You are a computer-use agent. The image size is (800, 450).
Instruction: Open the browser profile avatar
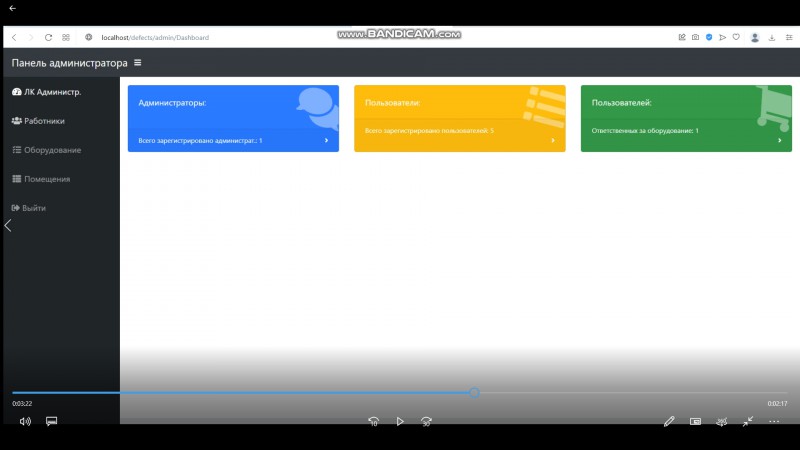(x=755, y=37)
